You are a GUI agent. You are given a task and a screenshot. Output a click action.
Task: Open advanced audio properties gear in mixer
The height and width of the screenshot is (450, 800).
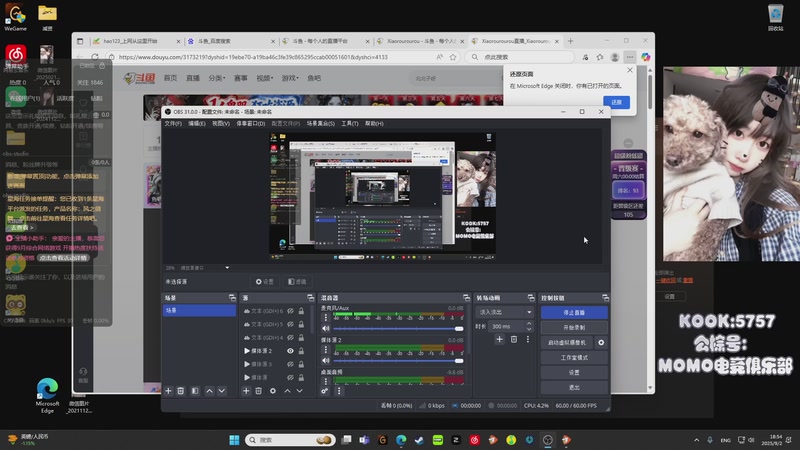[324, 391]
